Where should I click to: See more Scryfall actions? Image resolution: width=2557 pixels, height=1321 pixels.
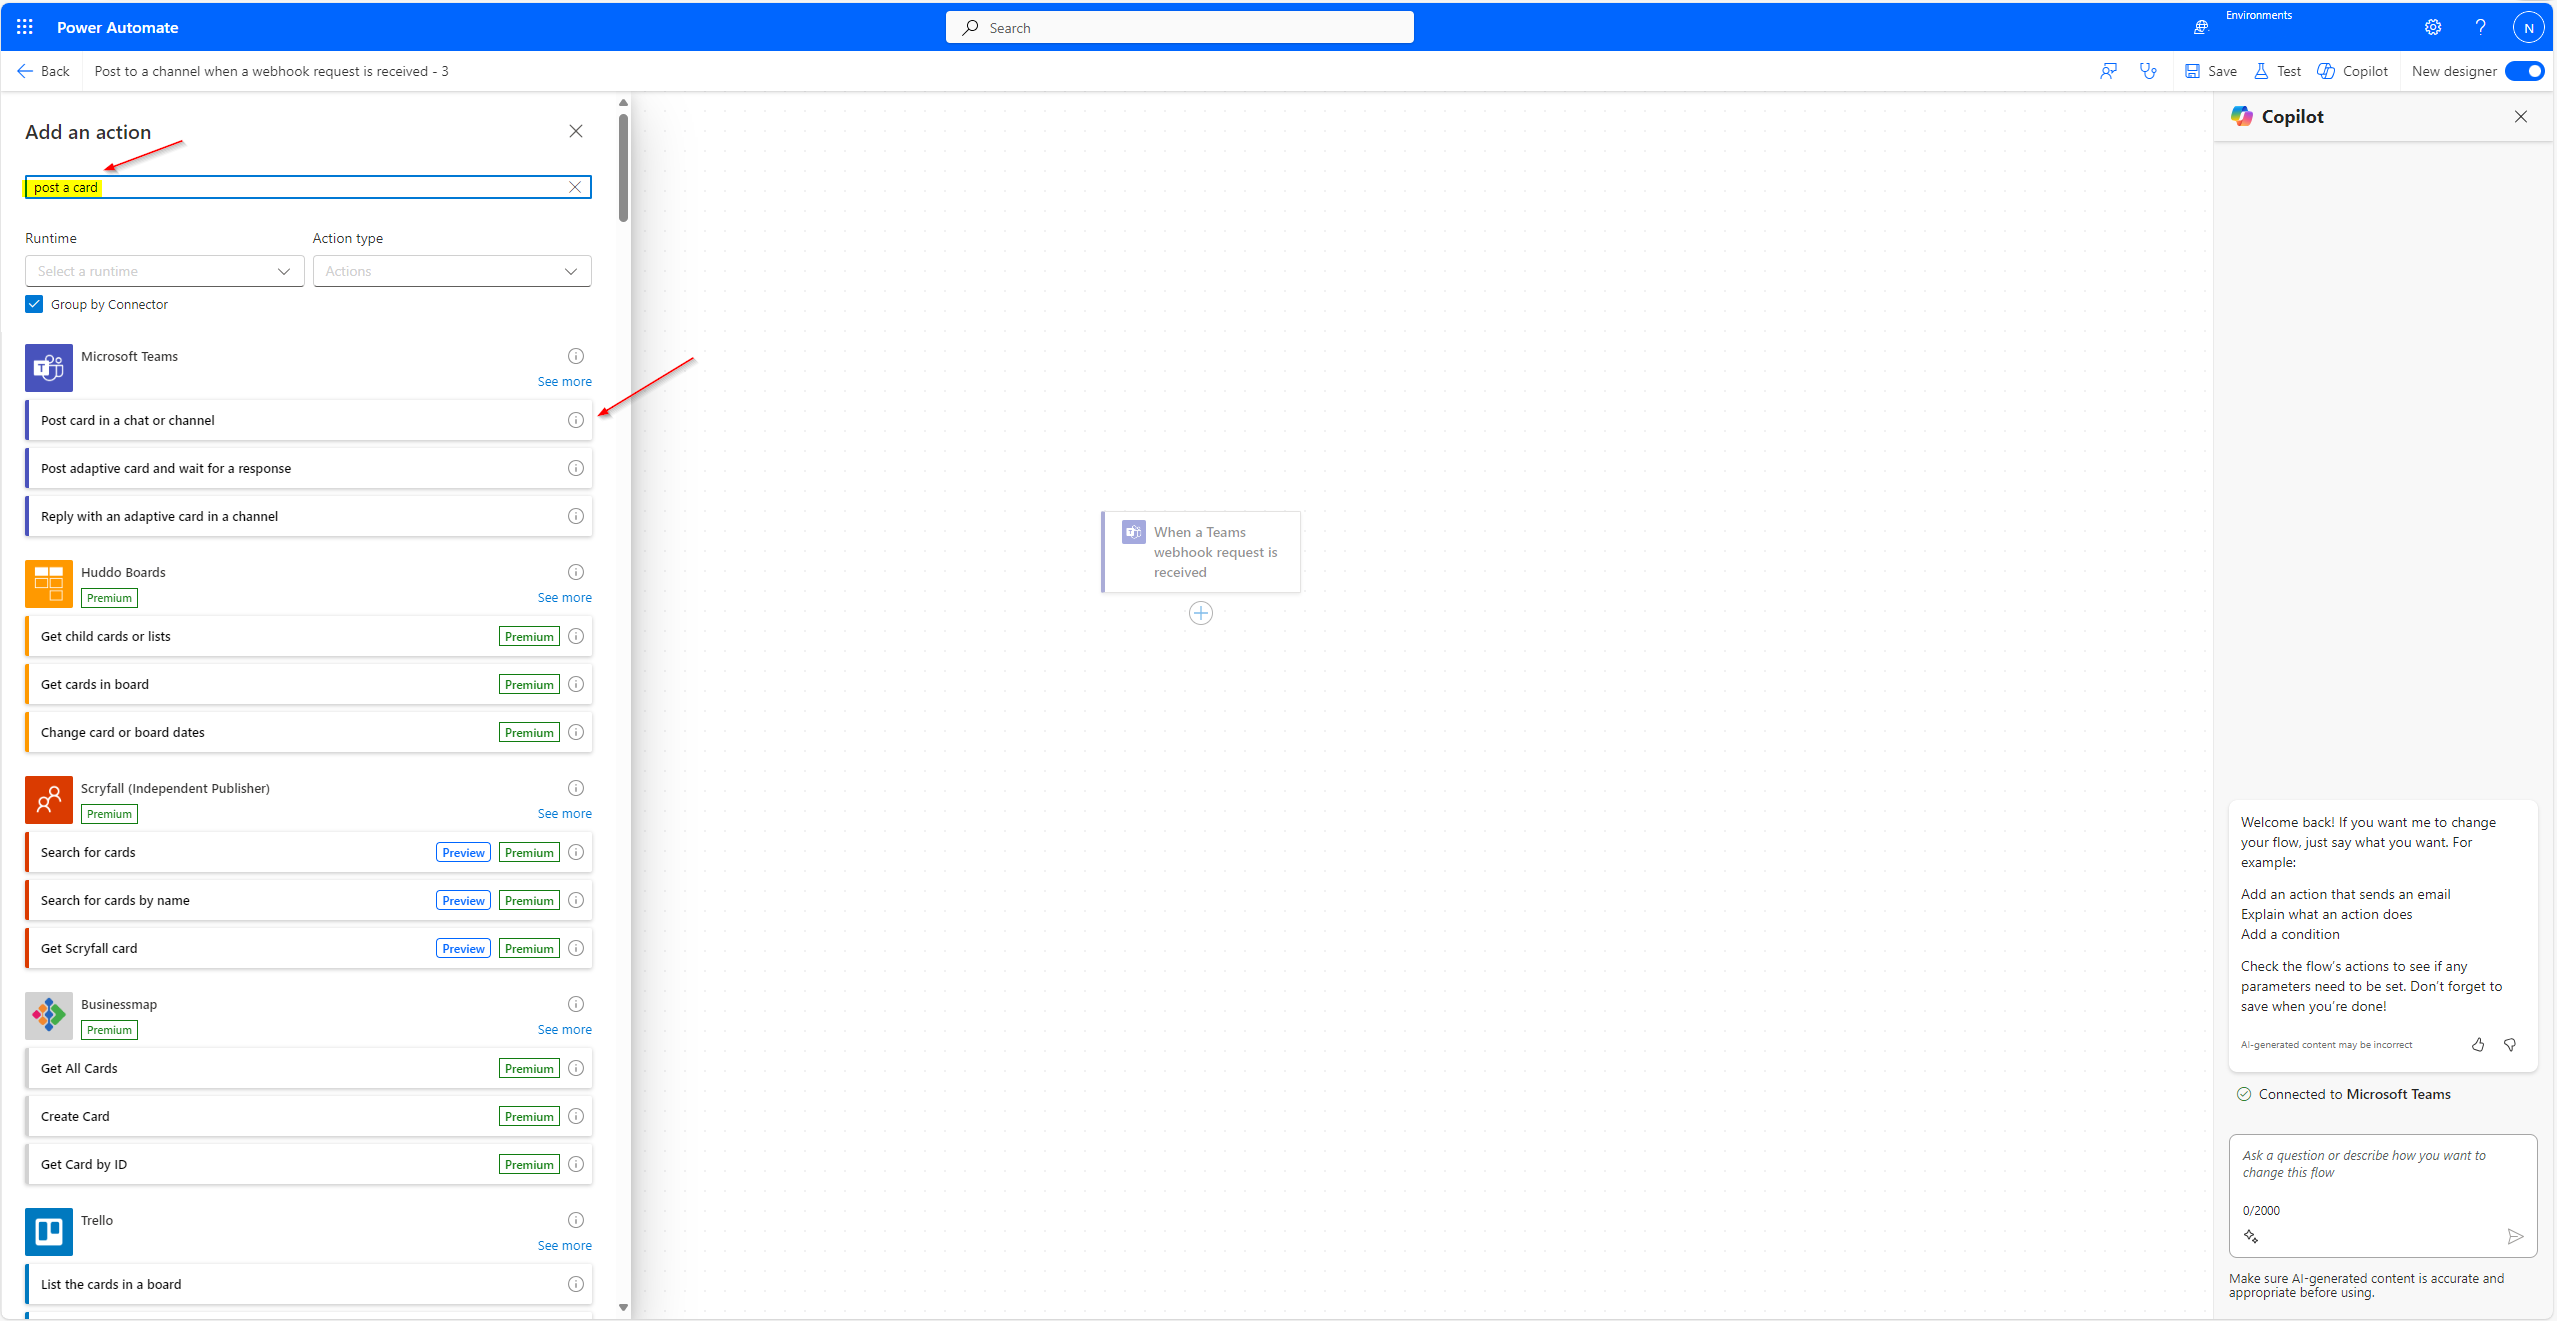click(564, 814)
